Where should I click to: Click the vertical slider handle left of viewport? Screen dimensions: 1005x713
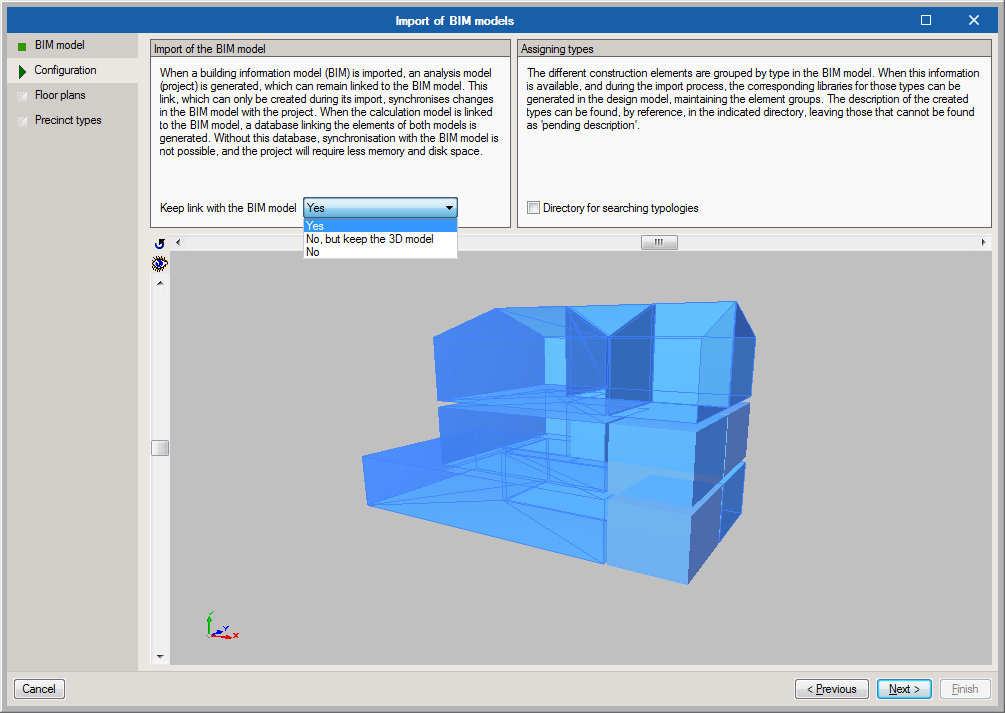pos(160,448)
